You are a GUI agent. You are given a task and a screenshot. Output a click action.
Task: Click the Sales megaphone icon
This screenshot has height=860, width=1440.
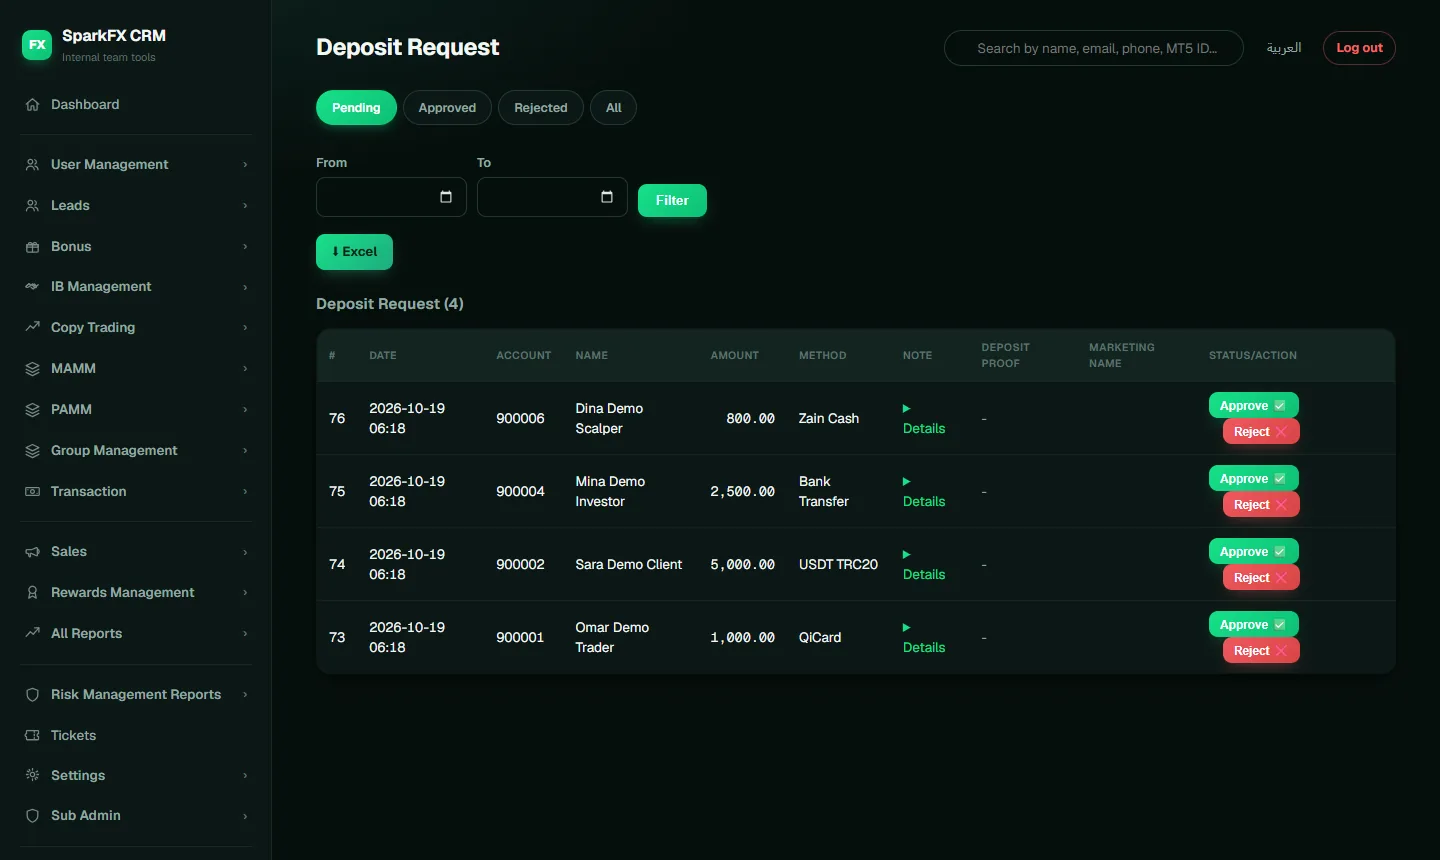pyautogui.click(x=32, y=552)
